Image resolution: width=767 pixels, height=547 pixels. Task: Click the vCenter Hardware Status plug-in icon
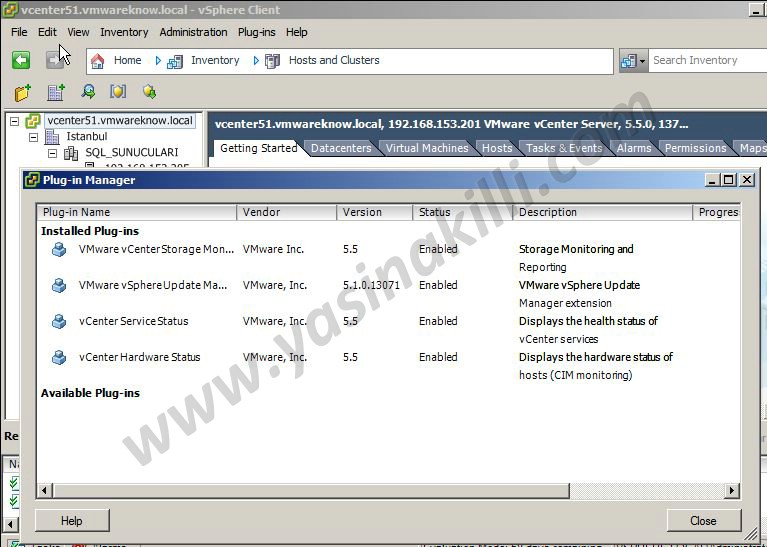[59, 358]
